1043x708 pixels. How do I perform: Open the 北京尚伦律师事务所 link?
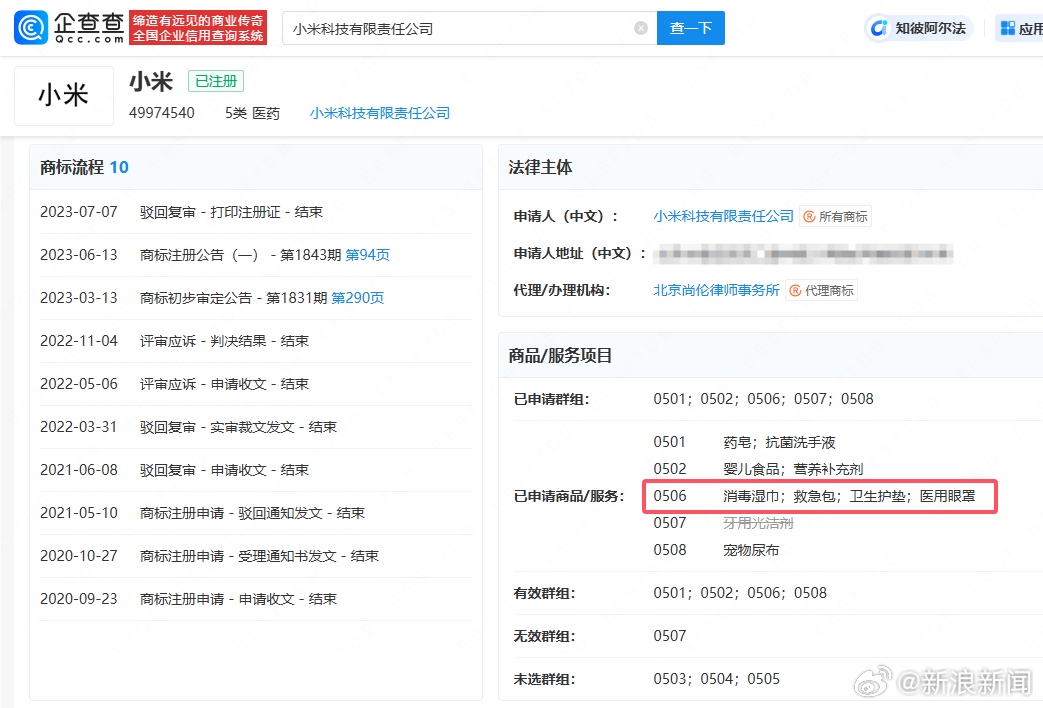(x=716, y=290)
